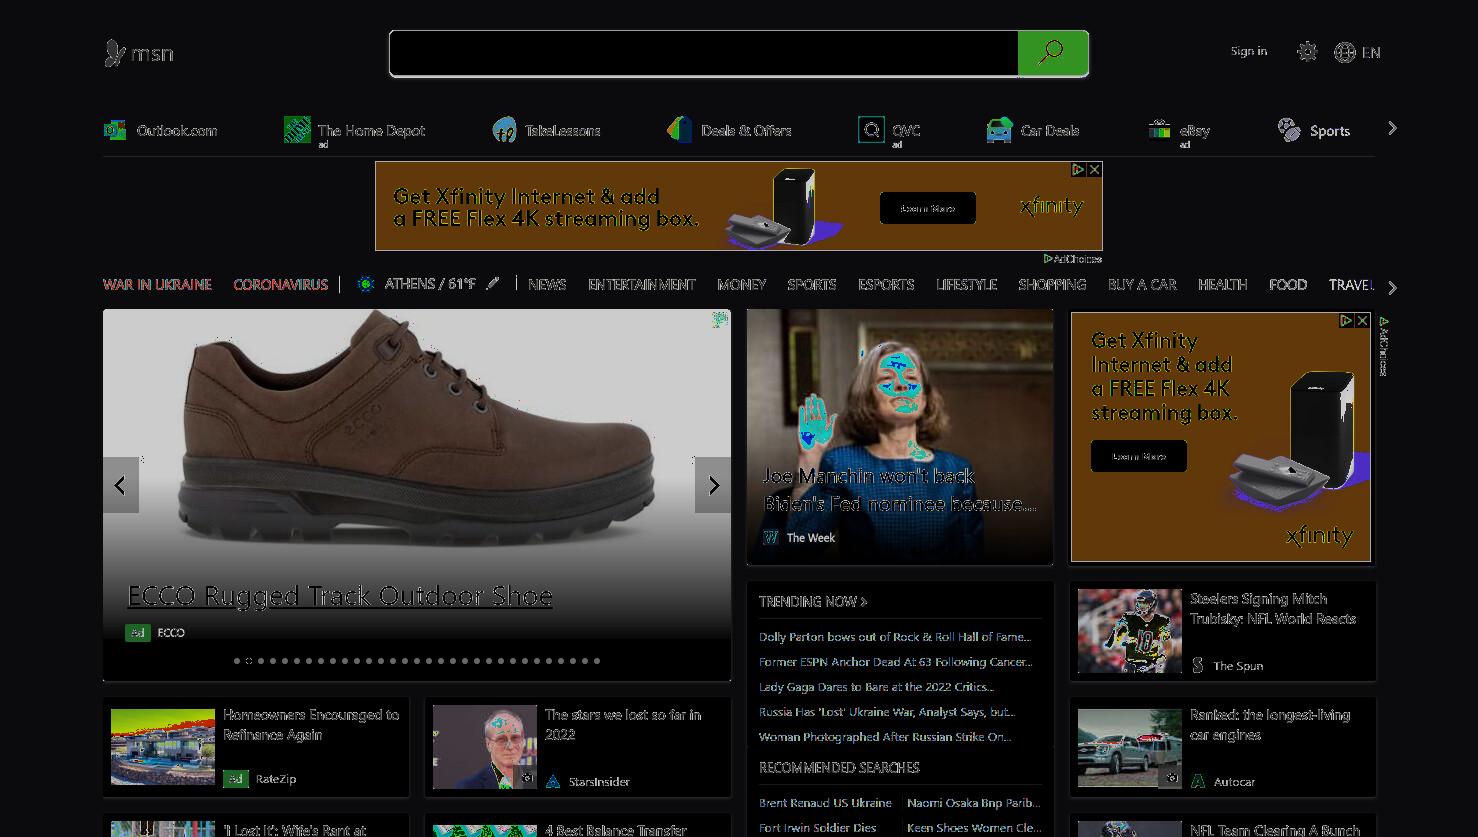
Task: Click the Autocar source logo icon
Action: [1198, 781]
